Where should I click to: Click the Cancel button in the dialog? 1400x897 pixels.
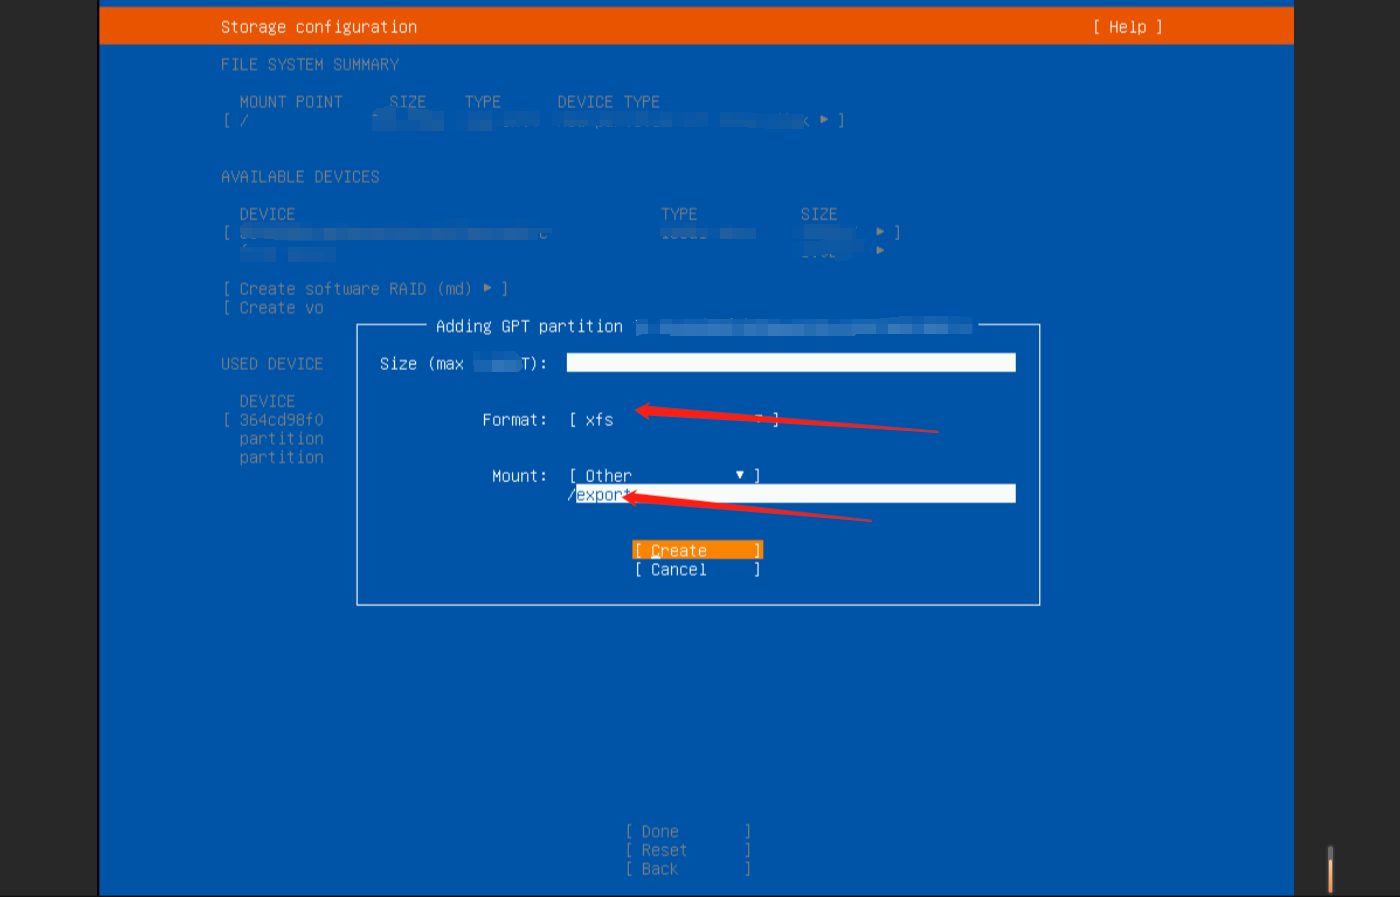tap(697, 569)
